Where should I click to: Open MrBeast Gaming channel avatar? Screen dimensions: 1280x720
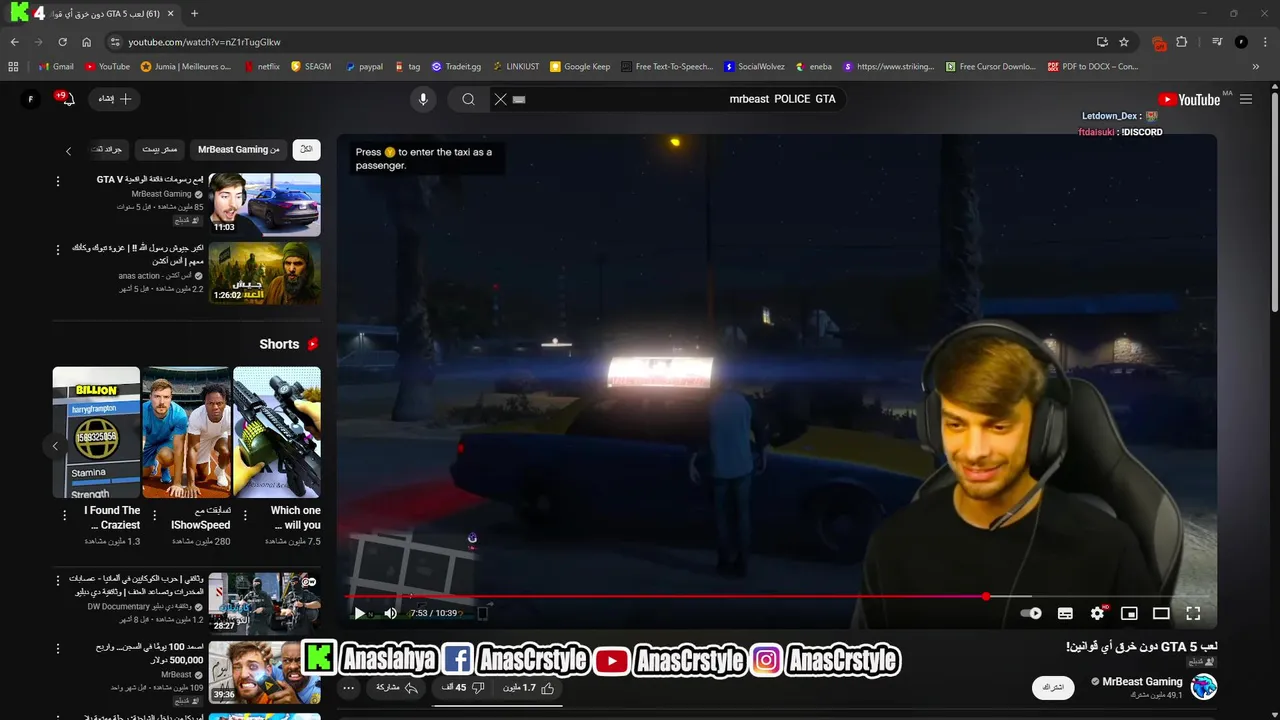pyautogui.click(x=1203, y=687)
